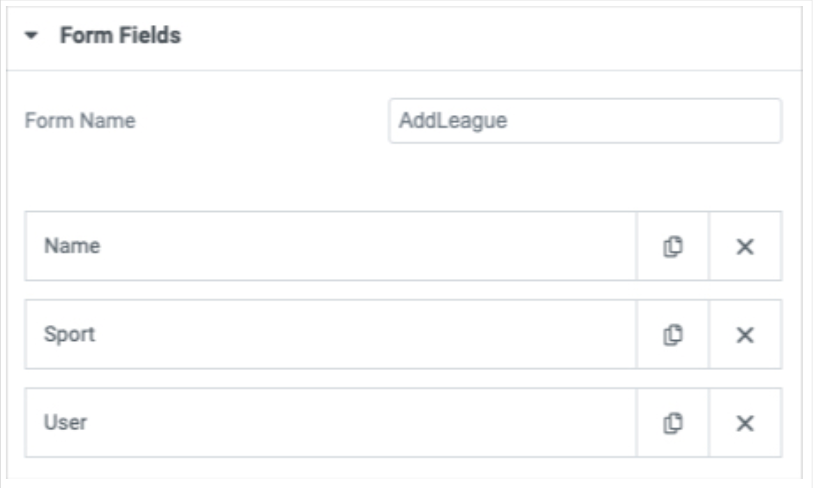Click the User label text in the list
The image size is (813, 488).
(65, 423)
